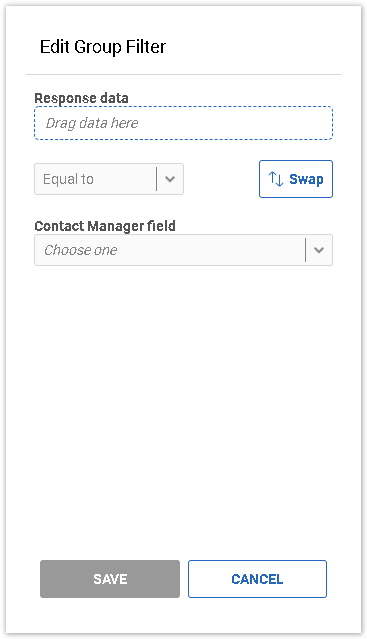
Task: Click the Choose one placeholder text
Action: coord(81,250)
